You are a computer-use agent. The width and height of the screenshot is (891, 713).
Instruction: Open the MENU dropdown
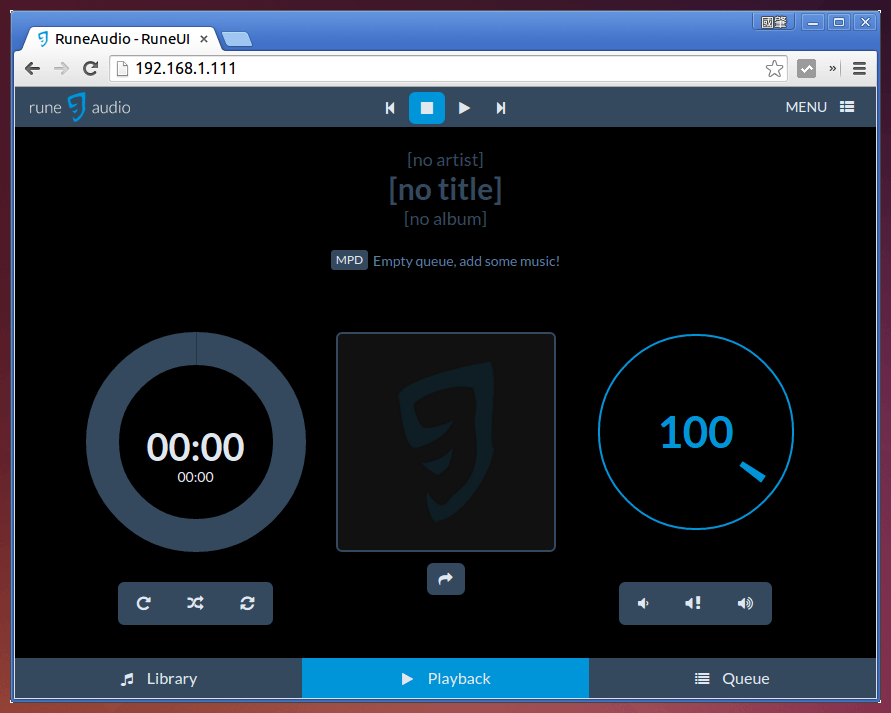[819, 107]
